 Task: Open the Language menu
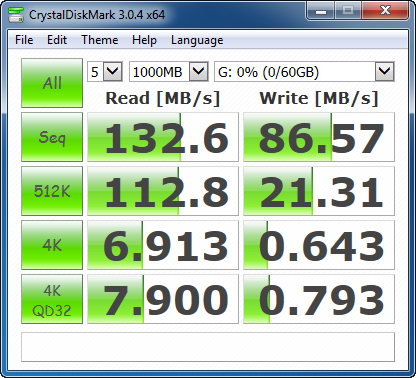tap(197, 40)
